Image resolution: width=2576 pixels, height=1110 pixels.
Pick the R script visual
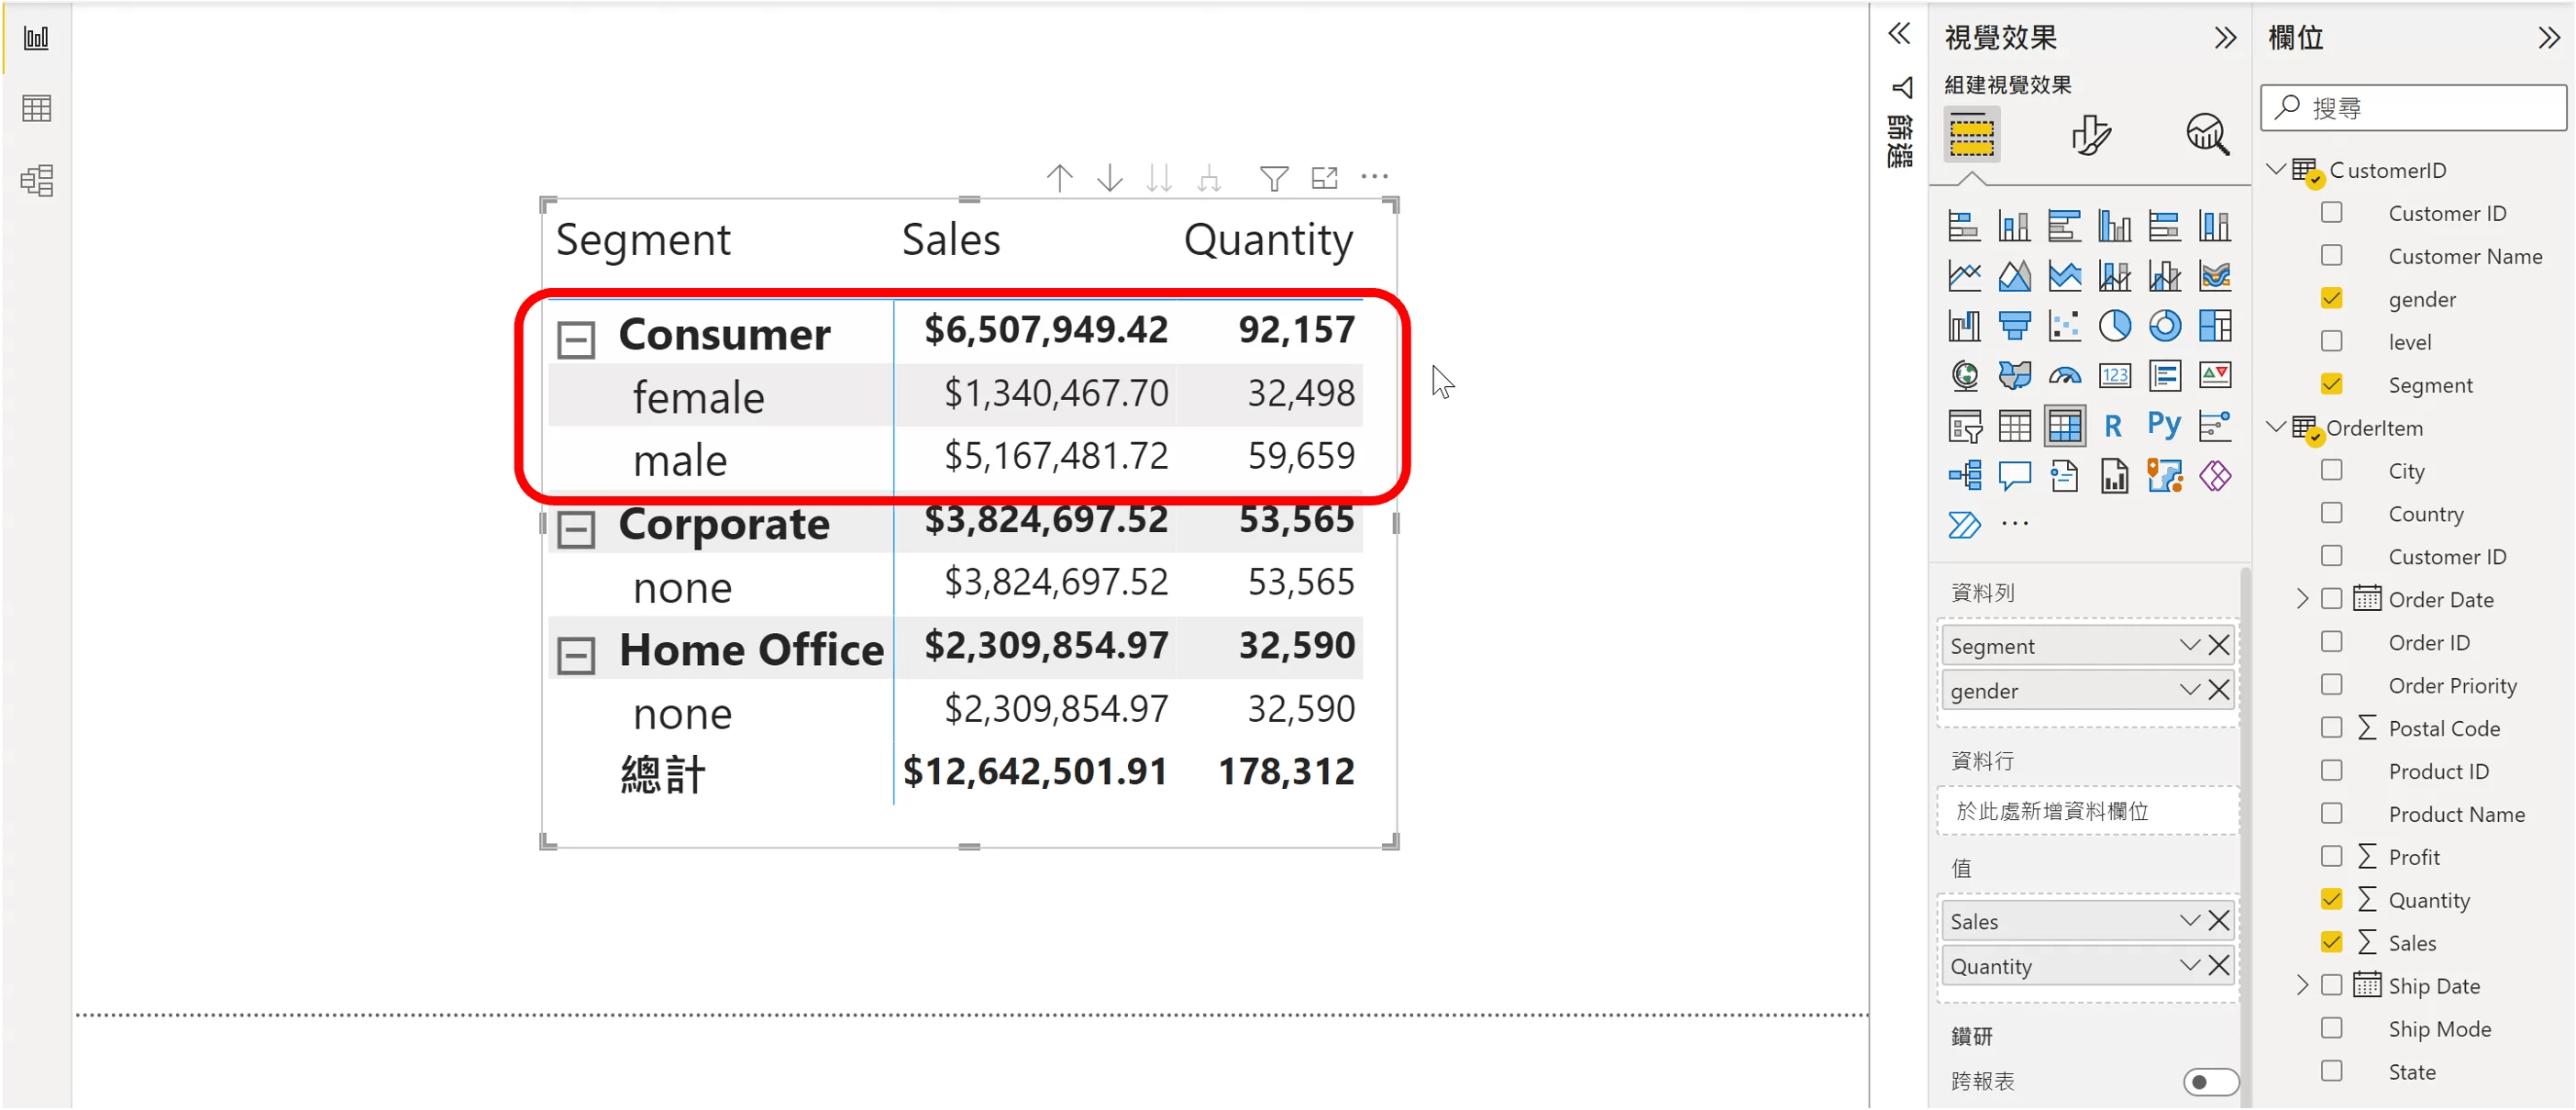[x=2113, y=426]
